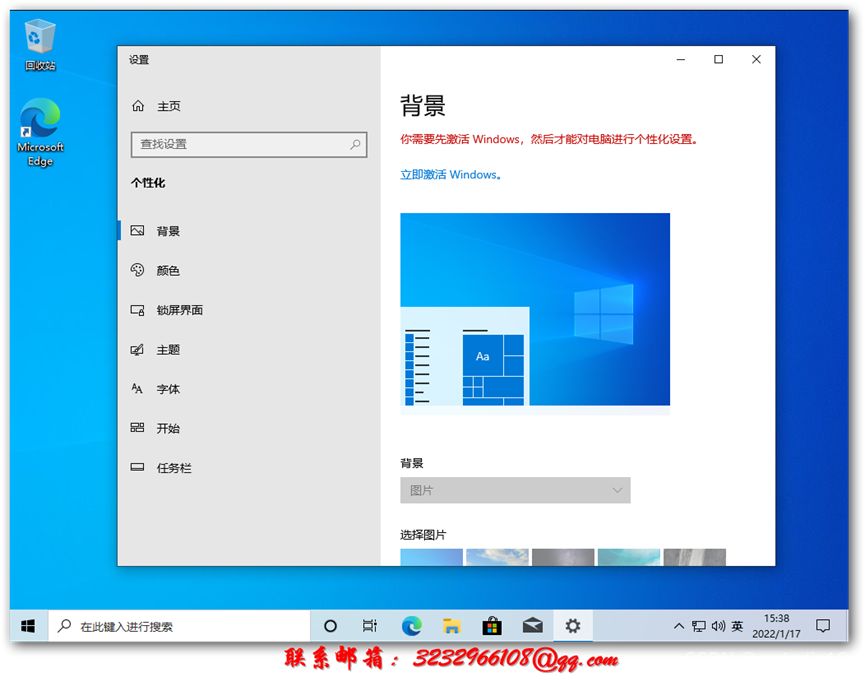Click the Cortana circle icon
This screenshot has height=677, width=865.
pos(330,626)
